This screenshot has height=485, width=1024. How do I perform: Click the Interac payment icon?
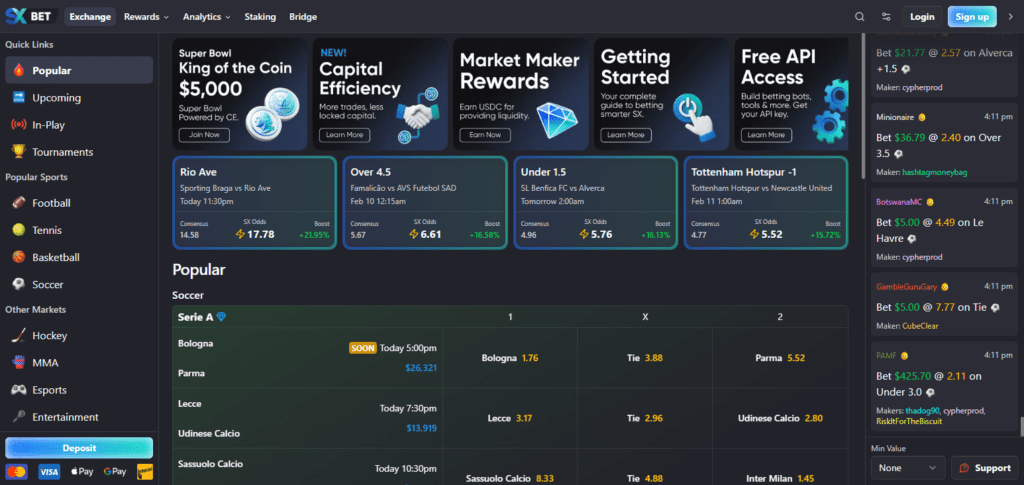coord(145,471)
